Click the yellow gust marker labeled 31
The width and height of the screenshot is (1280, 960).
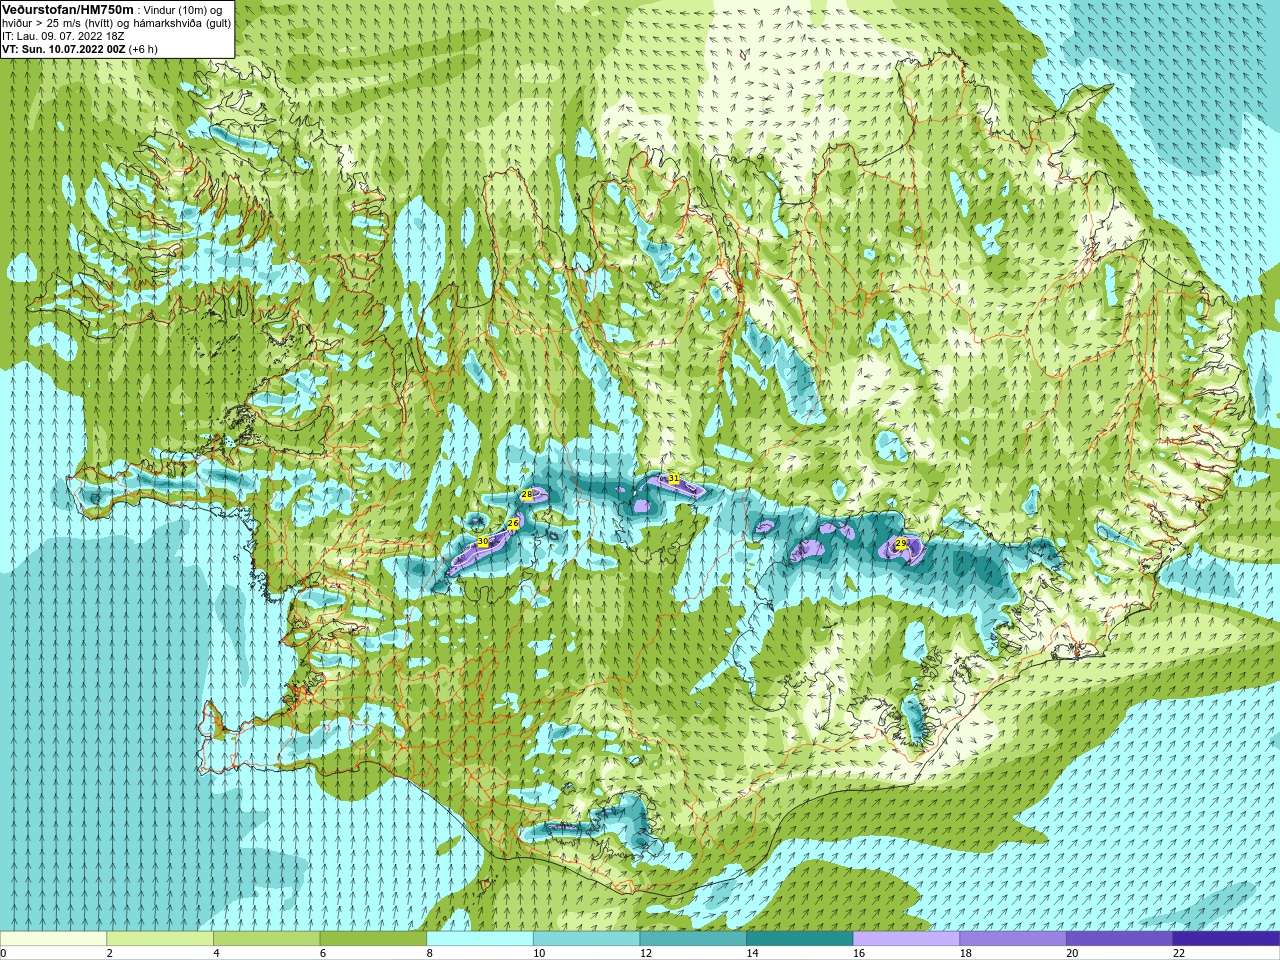point(674,479)
